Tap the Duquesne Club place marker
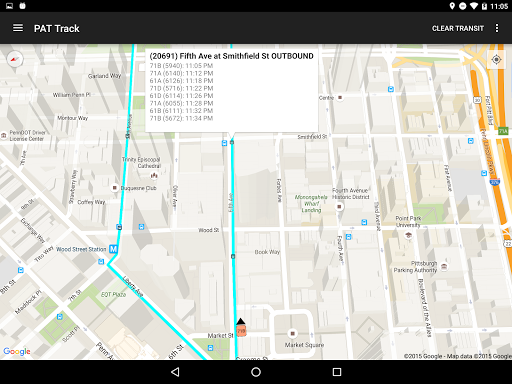512x384 pixels. (114, 188)
